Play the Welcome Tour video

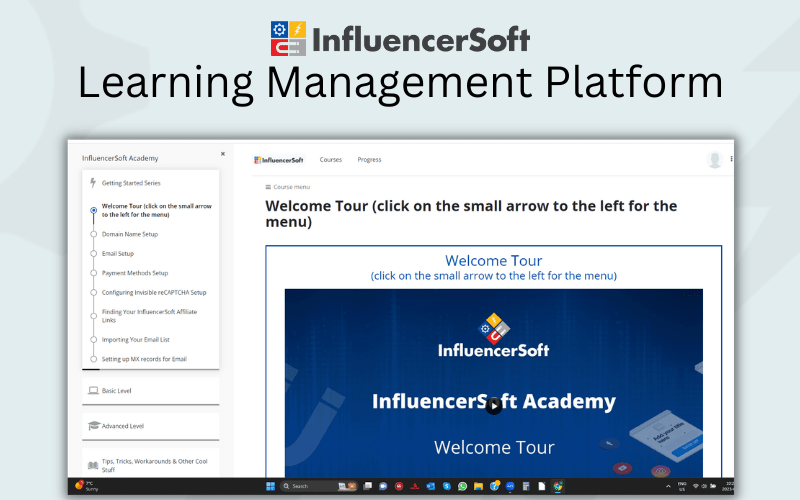point(493,406)
